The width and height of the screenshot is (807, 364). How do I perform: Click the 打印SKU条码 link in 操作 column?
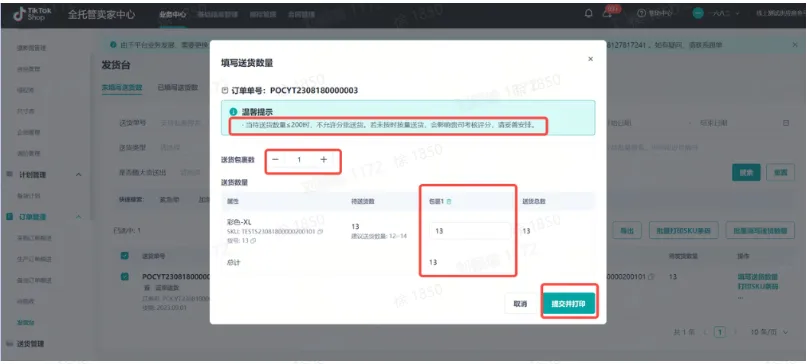758,287
